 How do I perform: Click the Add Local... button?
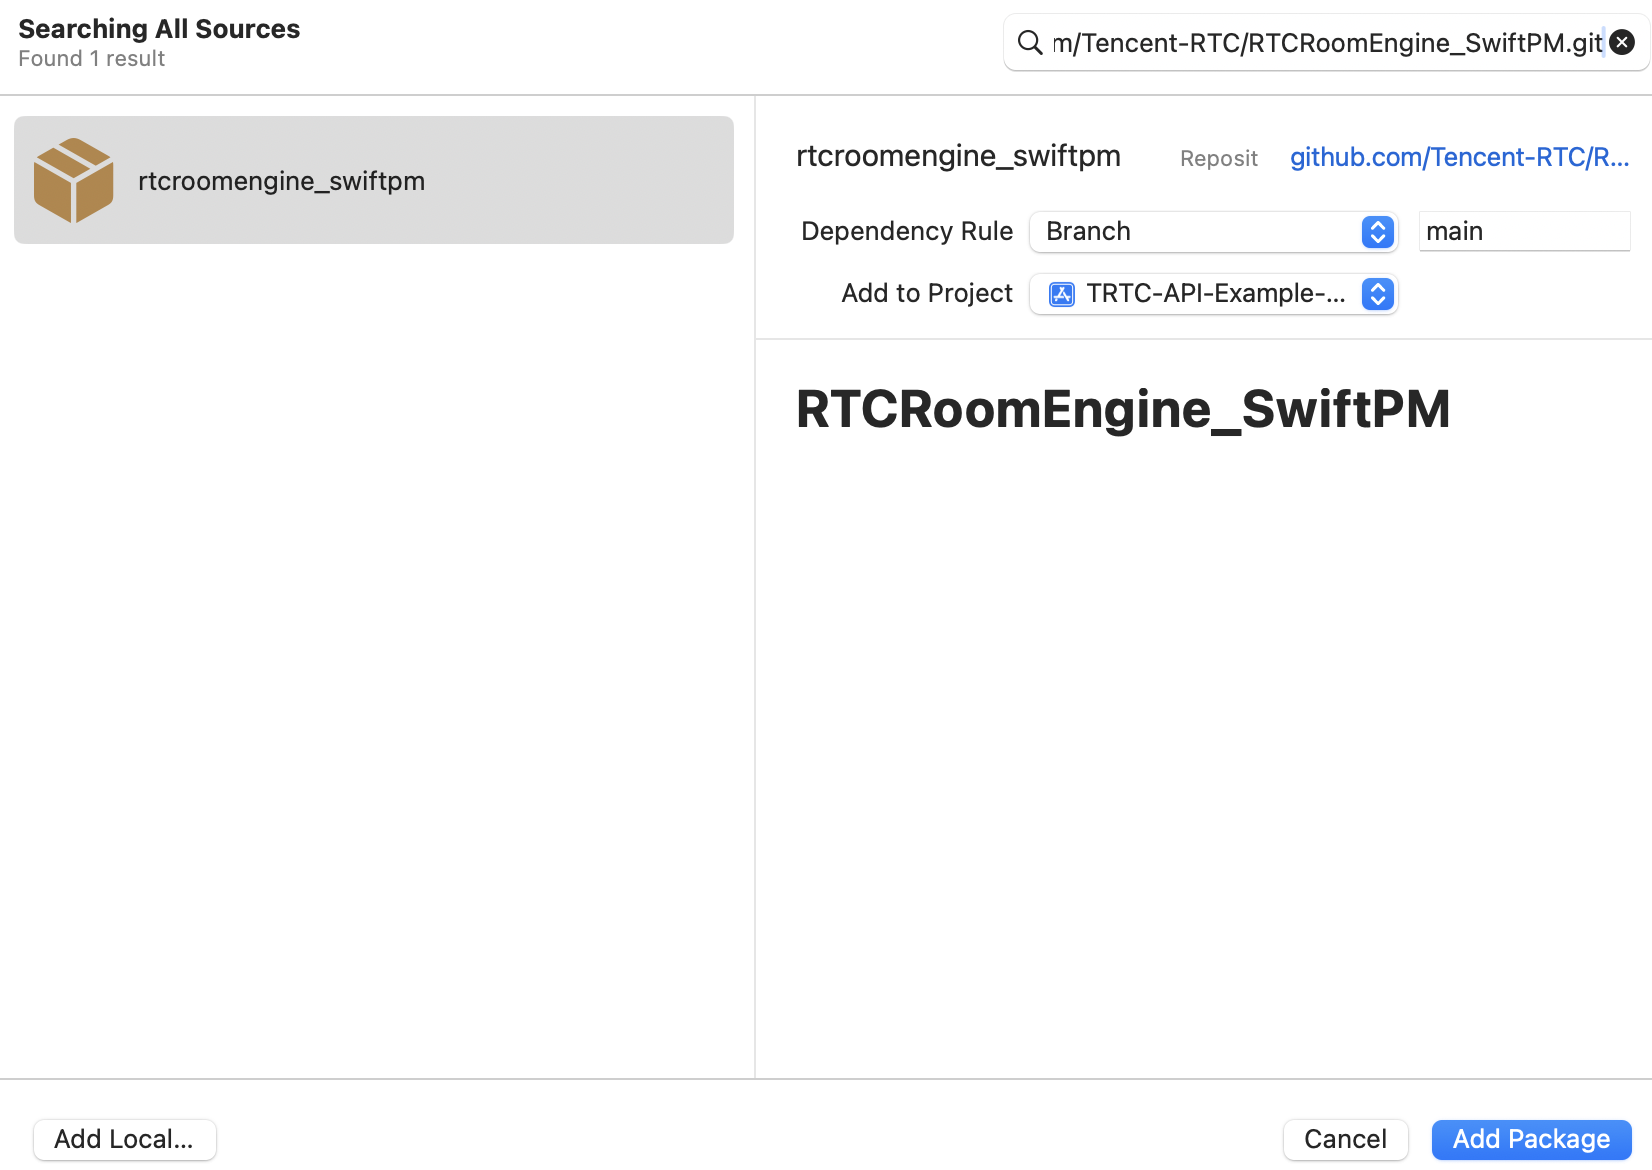click(x=124, y=1139)
